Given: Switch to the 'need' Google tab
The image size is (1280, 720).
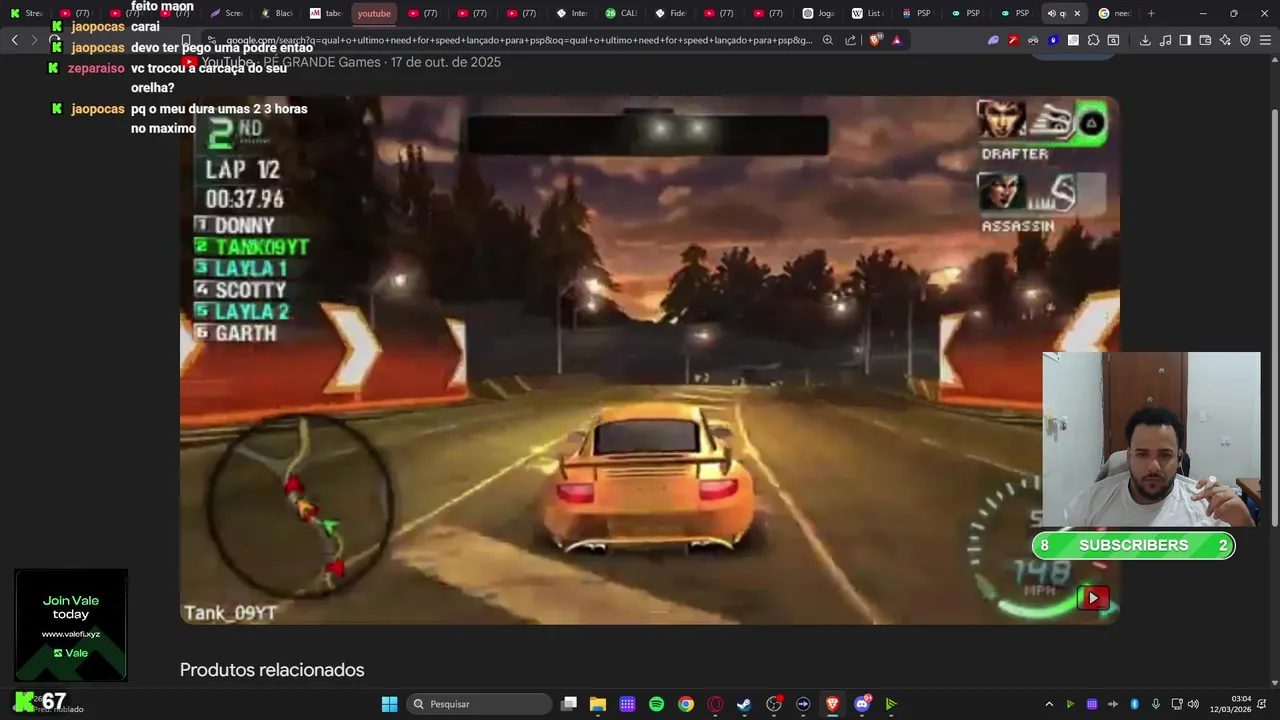Looking at the screenshot, I should (x=1116, y=13).
